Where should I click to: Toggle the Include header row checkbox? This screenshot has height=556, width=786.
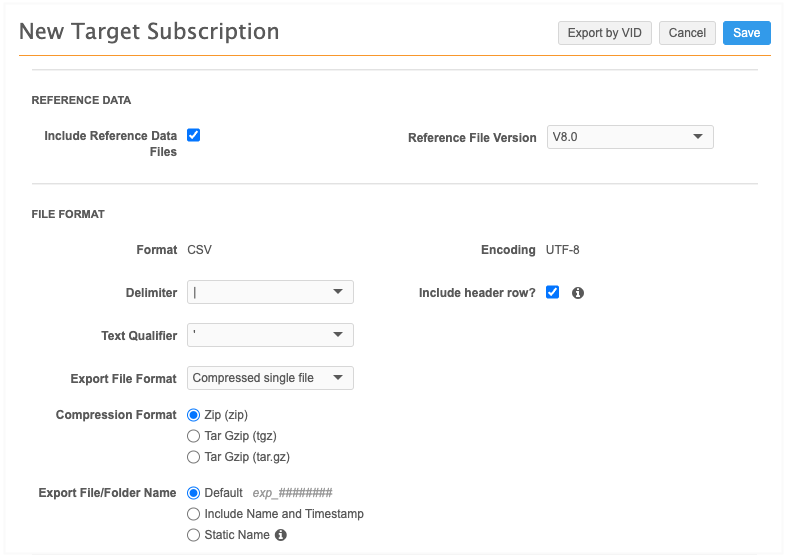pyautogui.click(x=552, y=293)
